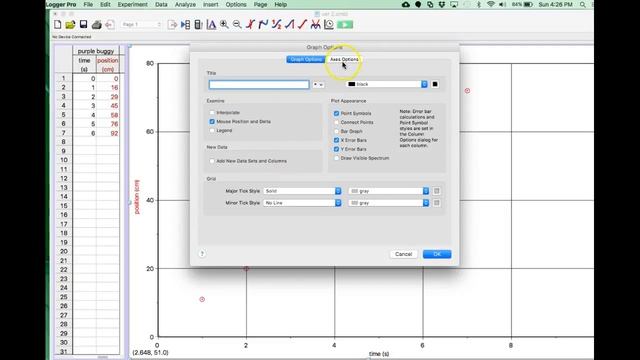Click the Print icon in the toolbar
The image size is (640, 360).
(97, 24)
